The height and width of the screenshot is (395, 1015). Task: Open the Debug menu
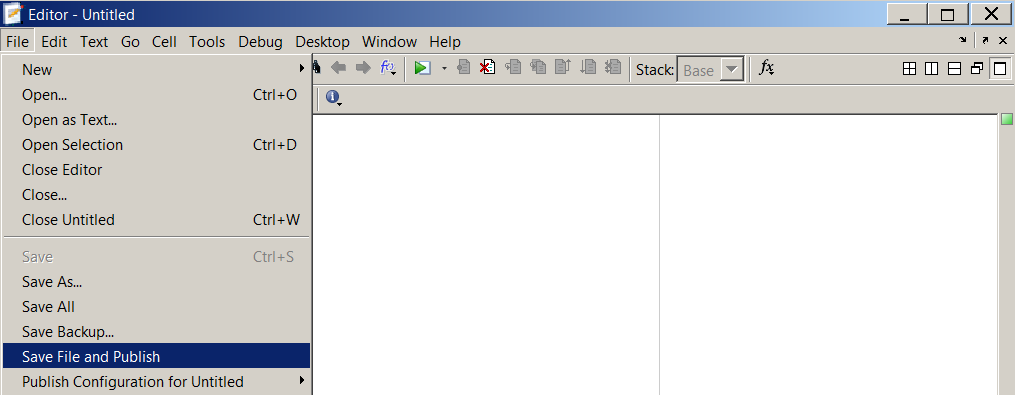pyautogui.click(x=260, y=41)
